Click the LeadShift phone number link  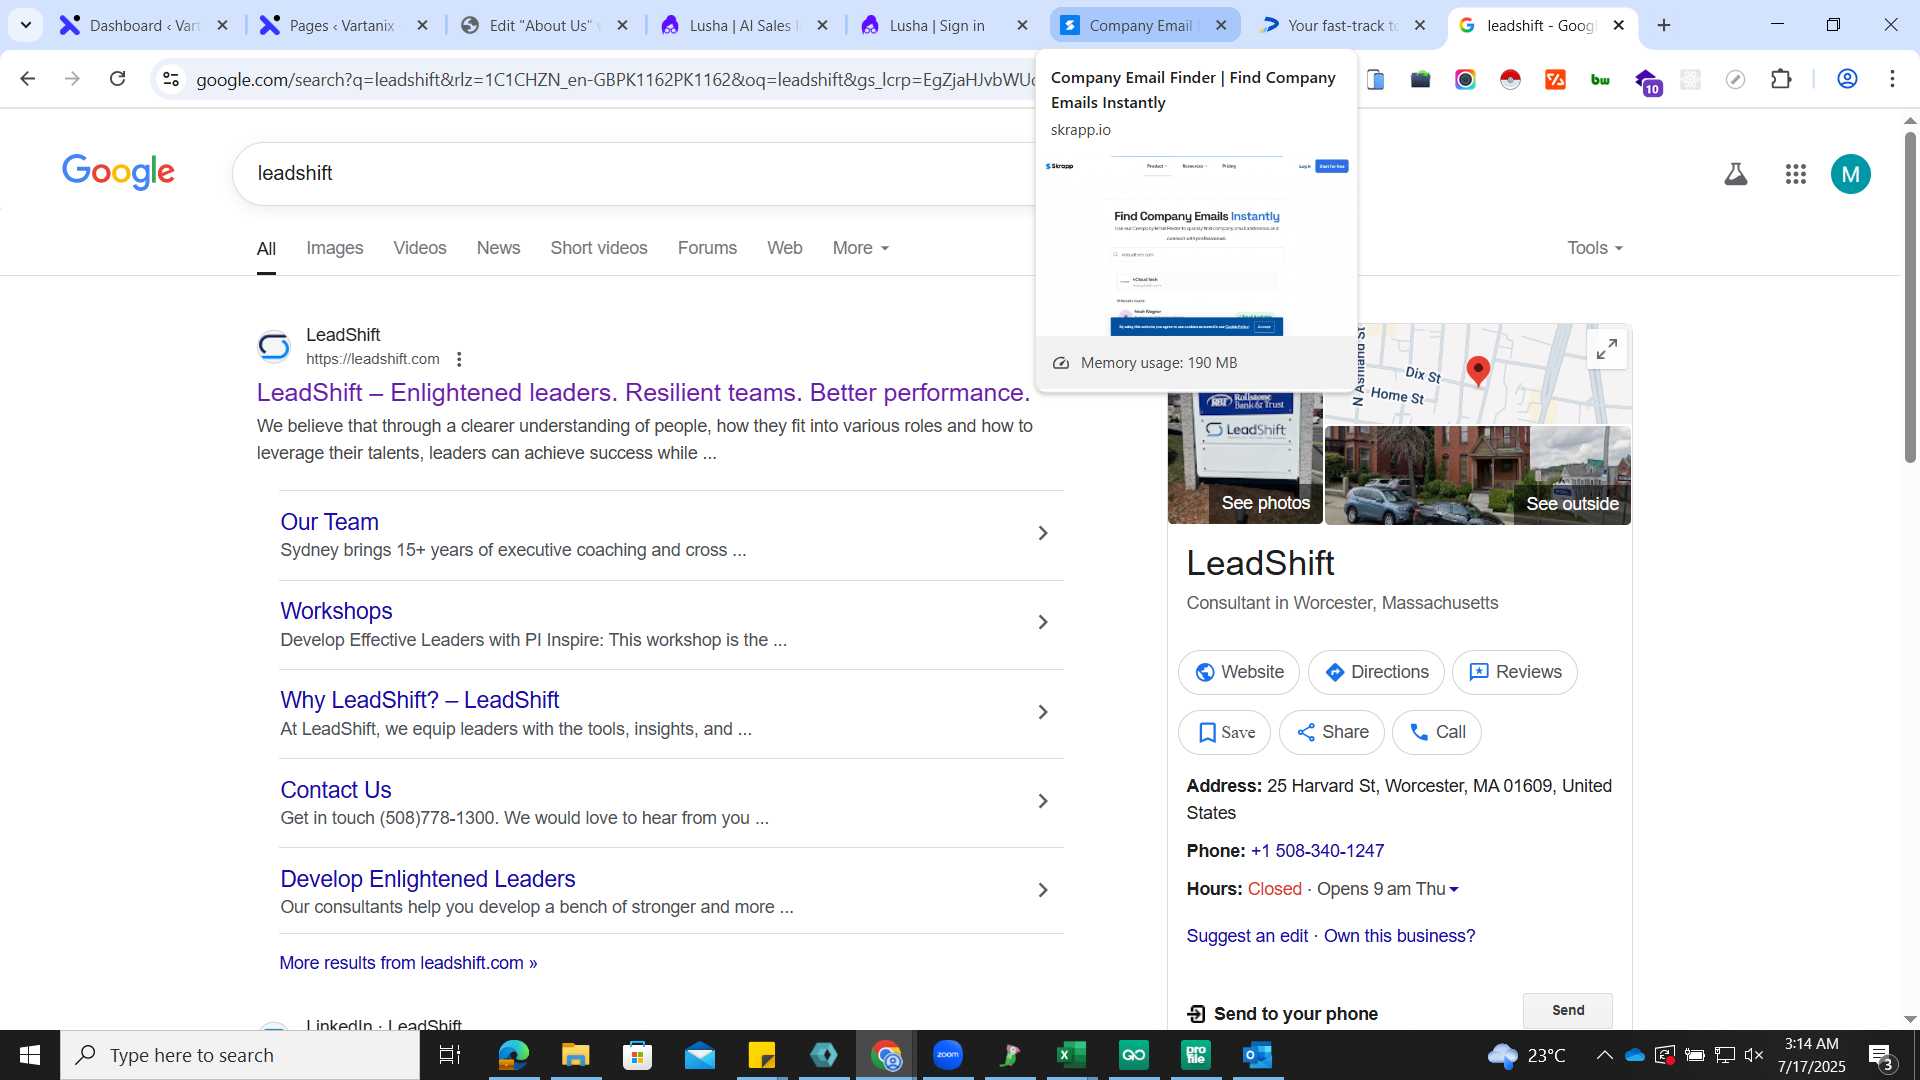click(x=1317, y=851)
